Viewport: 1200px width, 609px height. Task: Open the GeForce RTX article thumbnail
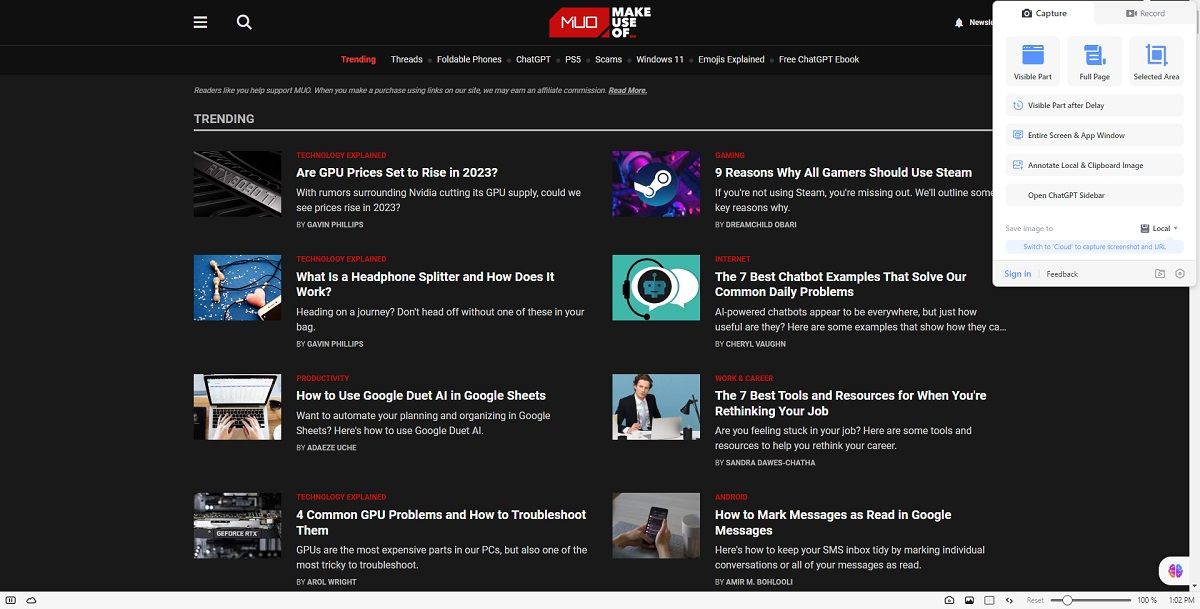237,526
